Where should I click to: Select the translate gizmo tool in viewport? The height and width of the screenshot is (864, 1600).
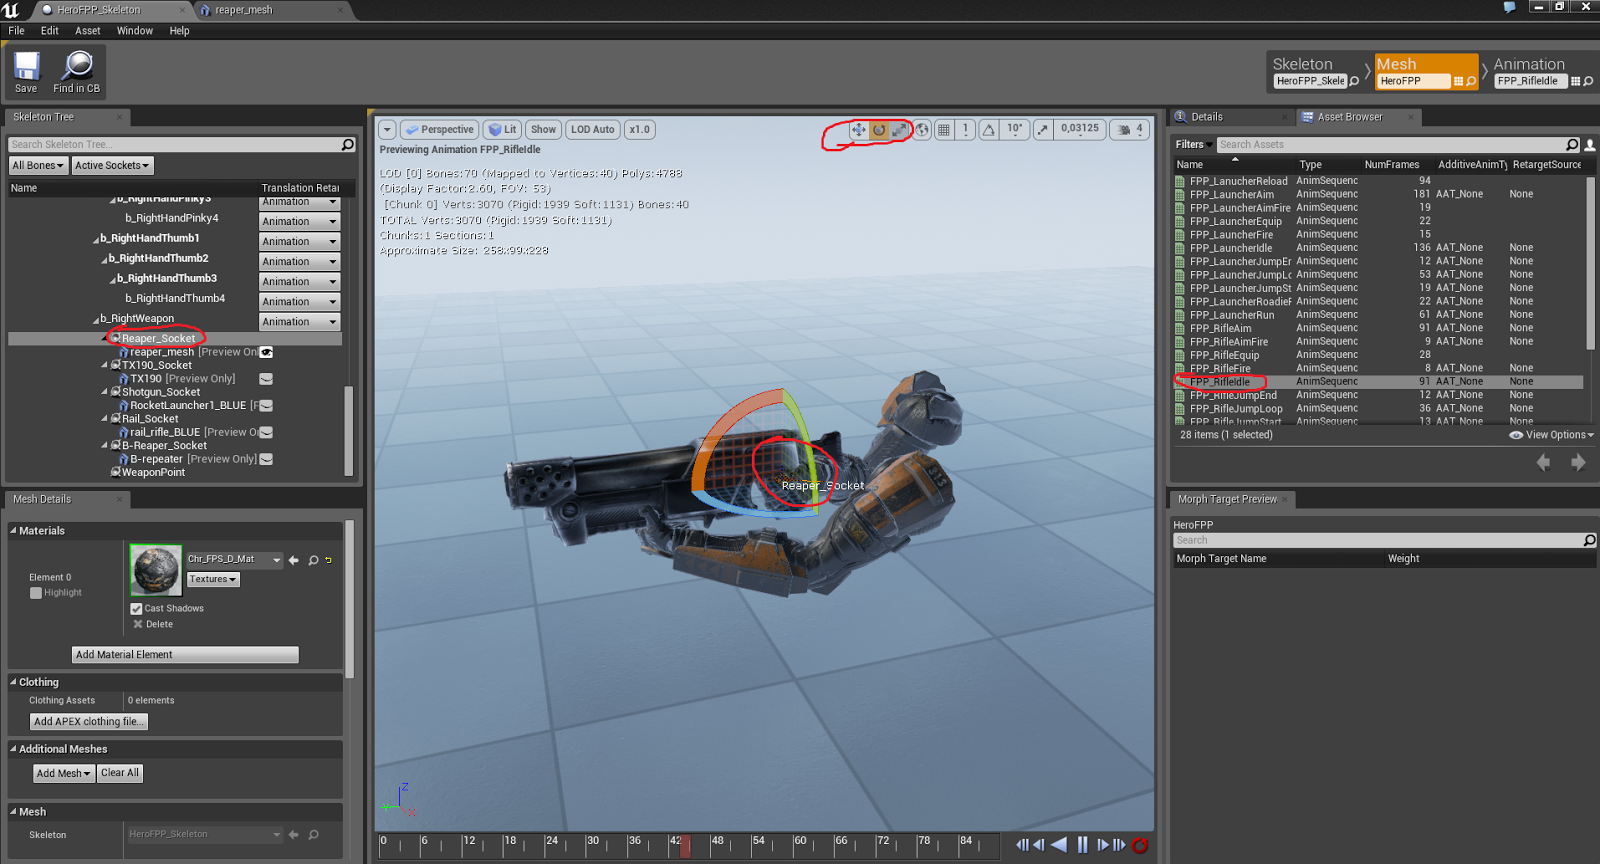click(x=858, y=130)
